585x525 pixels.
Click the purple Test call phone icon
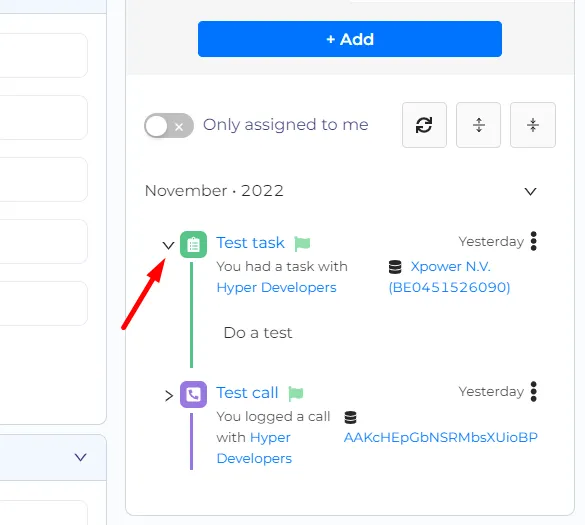point(193,394)
